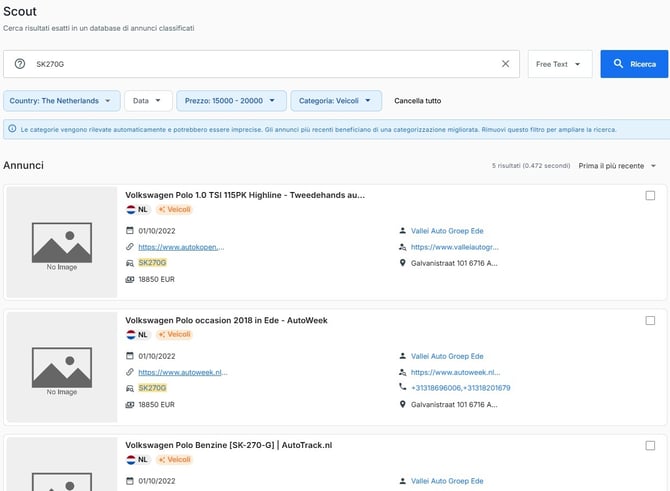
Task: Open the Categoria: Veicoli filter dropdown
Action: tap(336, 101)
